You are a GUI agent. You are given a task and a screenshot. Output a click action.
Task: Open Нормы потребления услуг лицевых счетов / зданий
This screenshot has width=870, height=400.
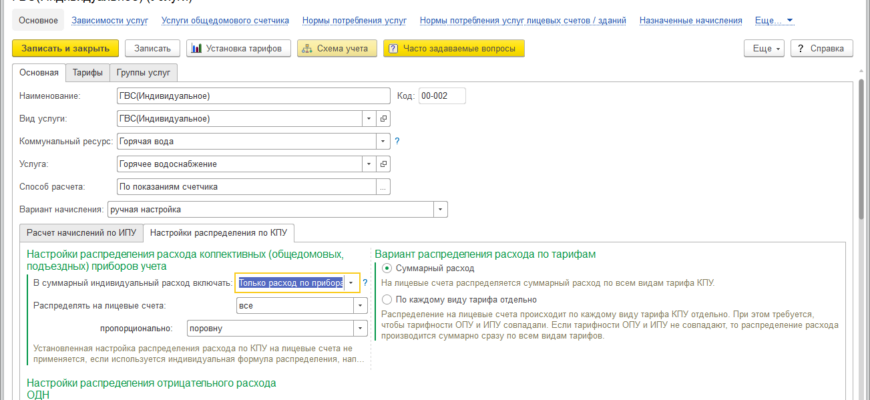(523, 21)
